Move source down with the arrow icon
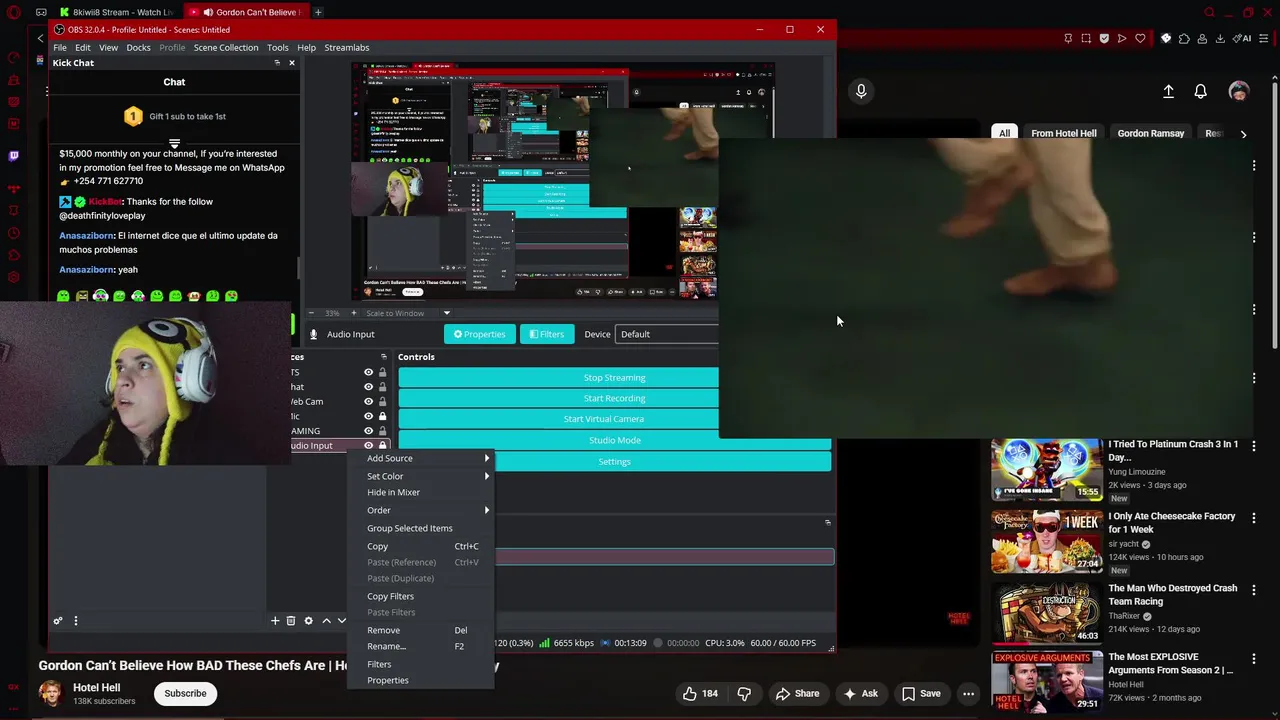The image size is (1280, 720). (342, 621)
